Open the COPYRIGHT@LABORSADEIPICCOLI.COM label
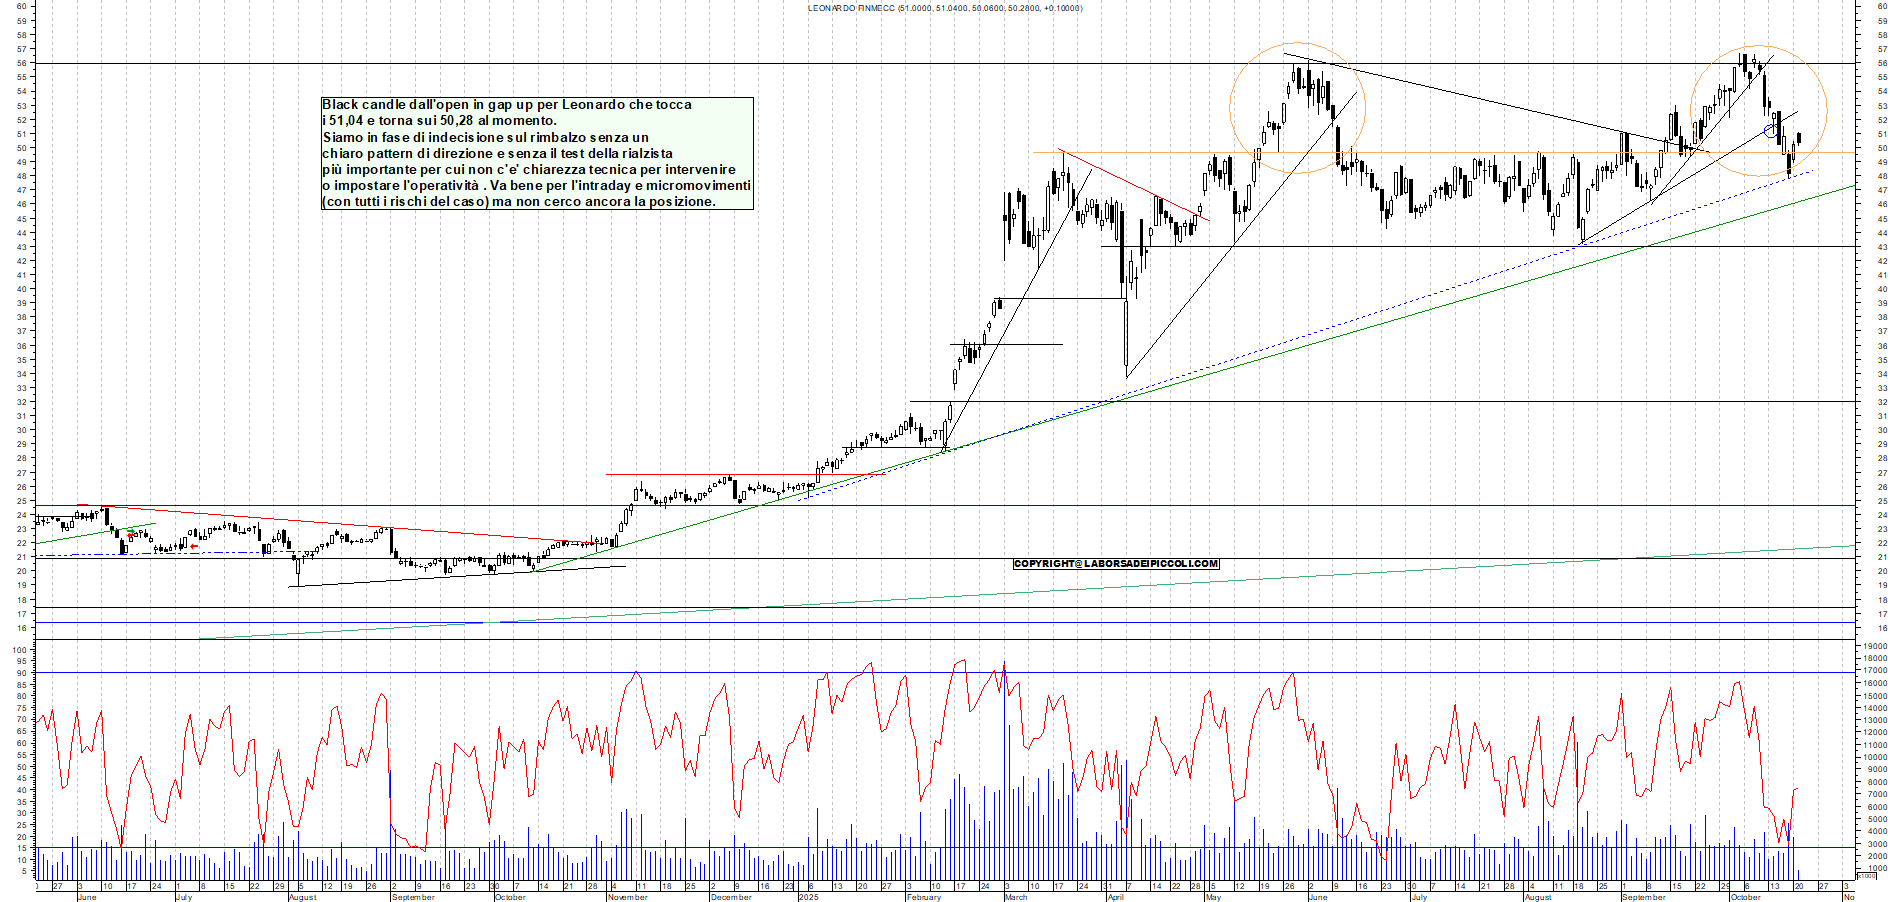Viewport: 1890px width, 902px height. point(1115,564)
